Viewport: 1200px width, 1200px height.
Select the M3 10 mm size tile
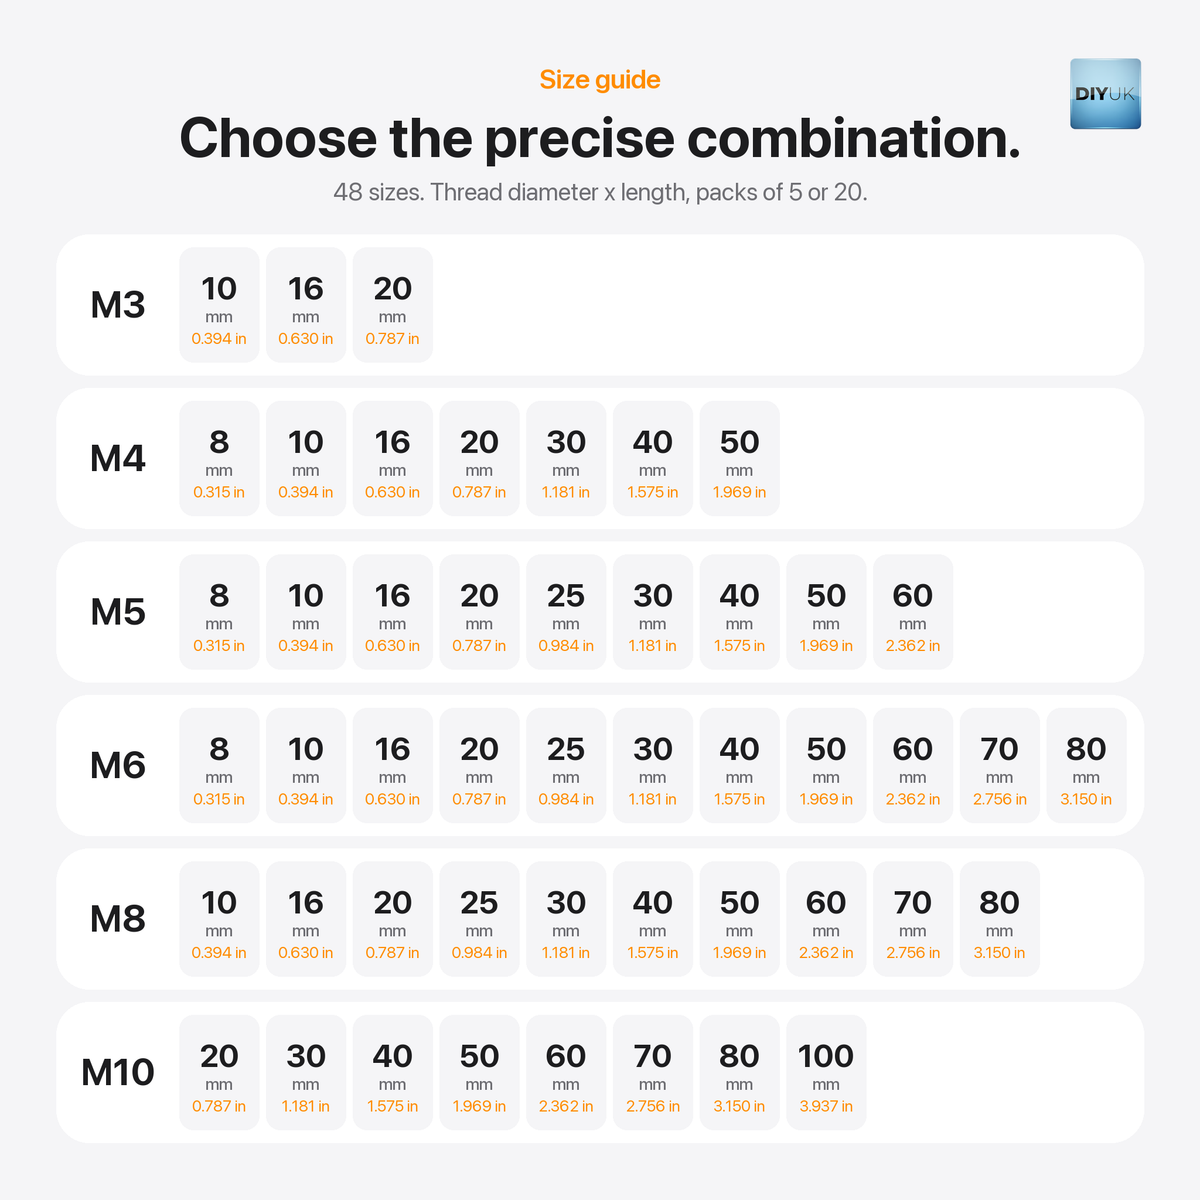pos(219,305)
